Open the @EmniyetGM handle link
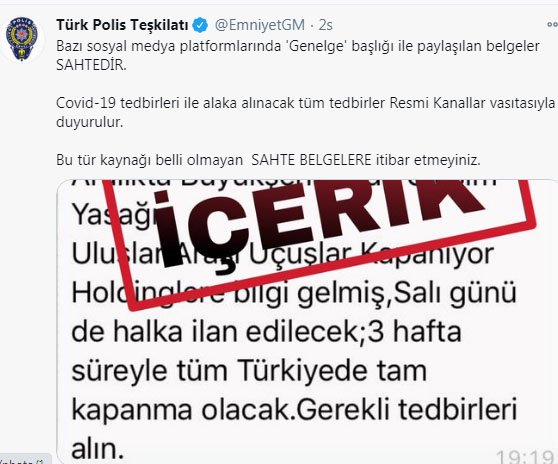The height and width of the screenshot is (464, 558). pyautogui.click(x=260, y=25)
